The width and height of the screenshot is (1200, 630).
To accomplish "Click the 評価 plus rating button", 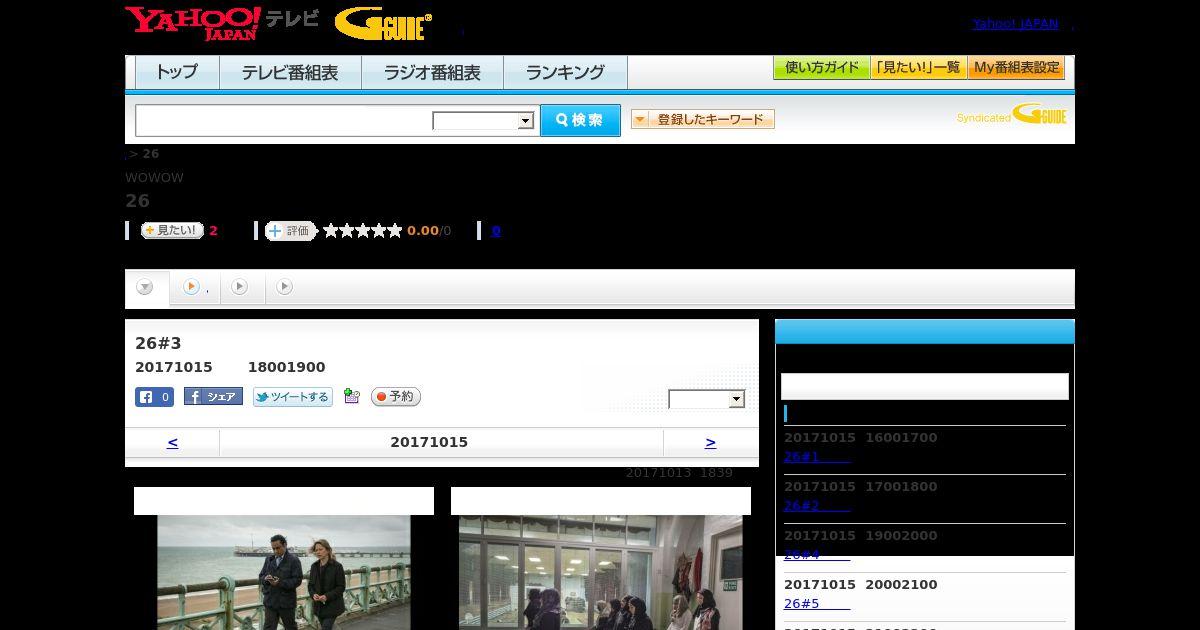I will tap(290, 230).
